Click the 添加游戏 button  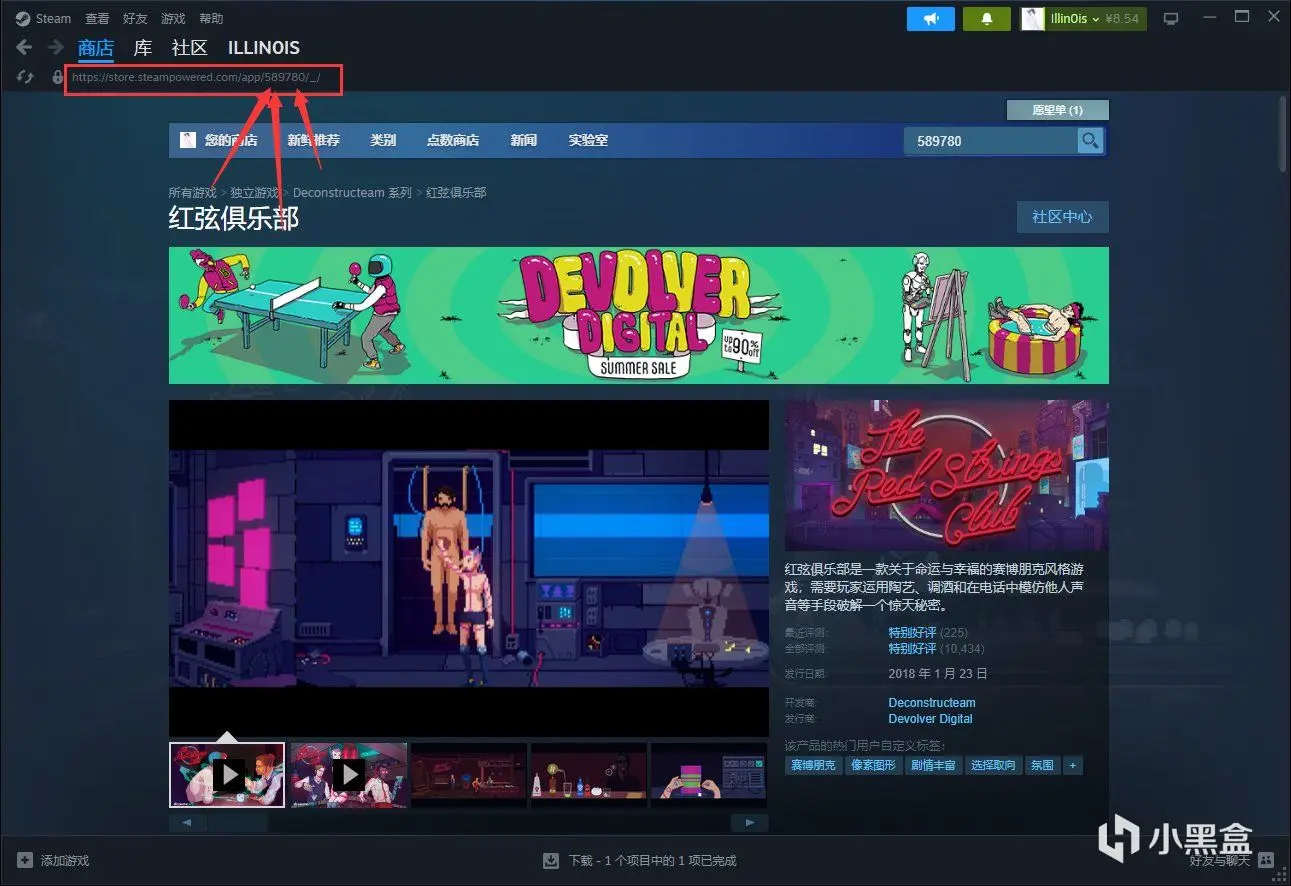[x=54, y=860]
